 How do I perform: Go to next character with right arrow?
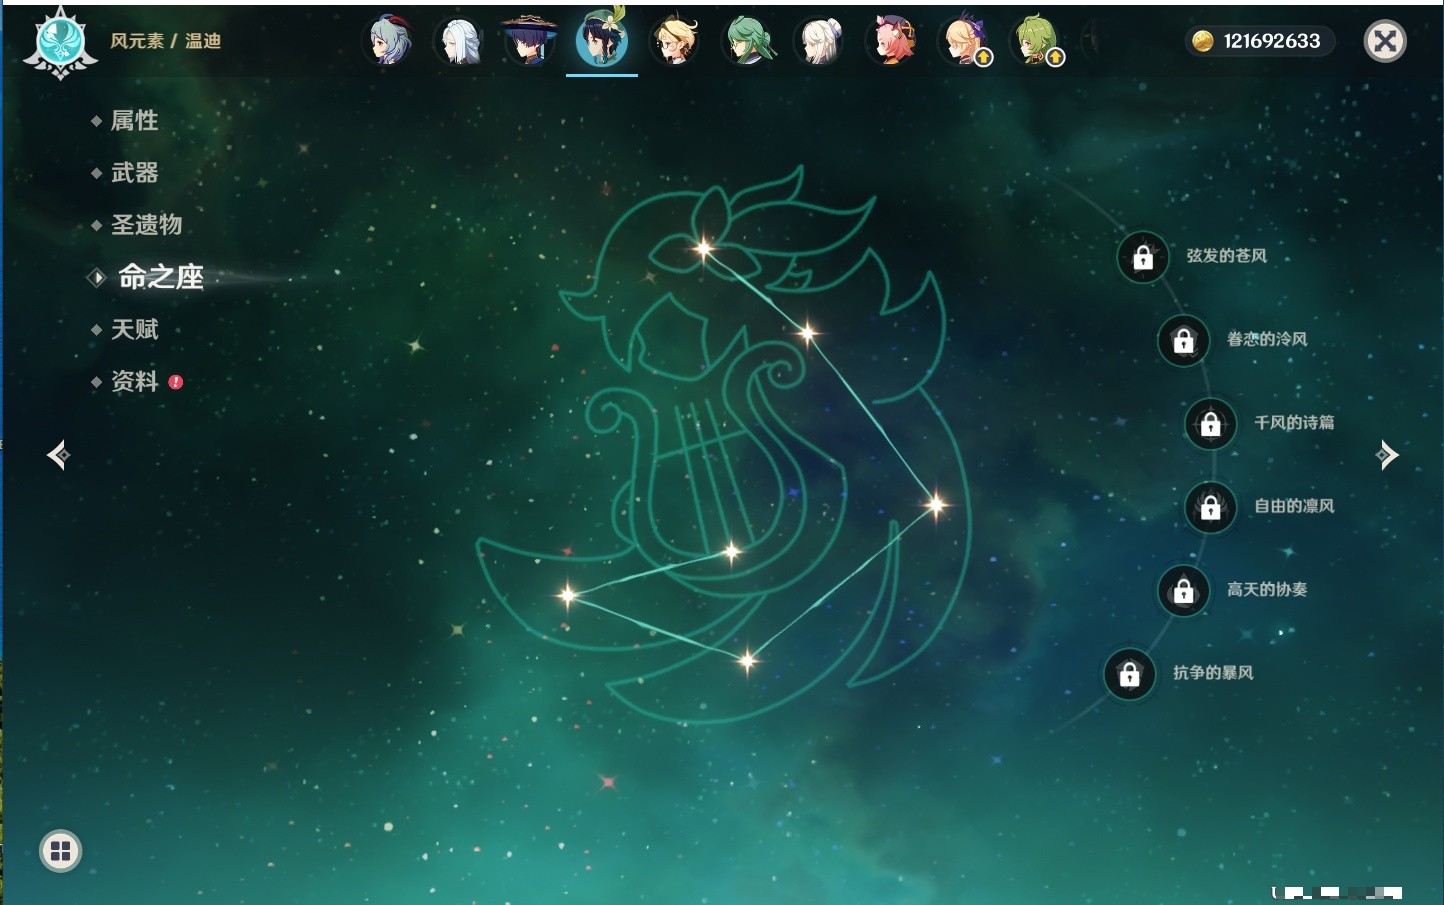click(x=1387, y=455)
